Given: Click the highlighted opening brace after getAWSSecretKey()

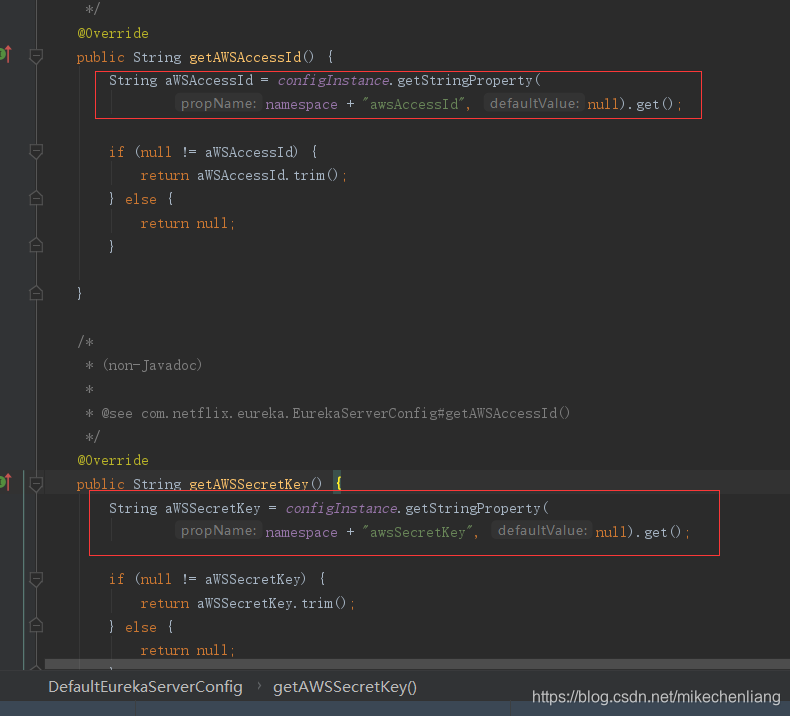Looking at the screenshot, I should click(338, 483).
